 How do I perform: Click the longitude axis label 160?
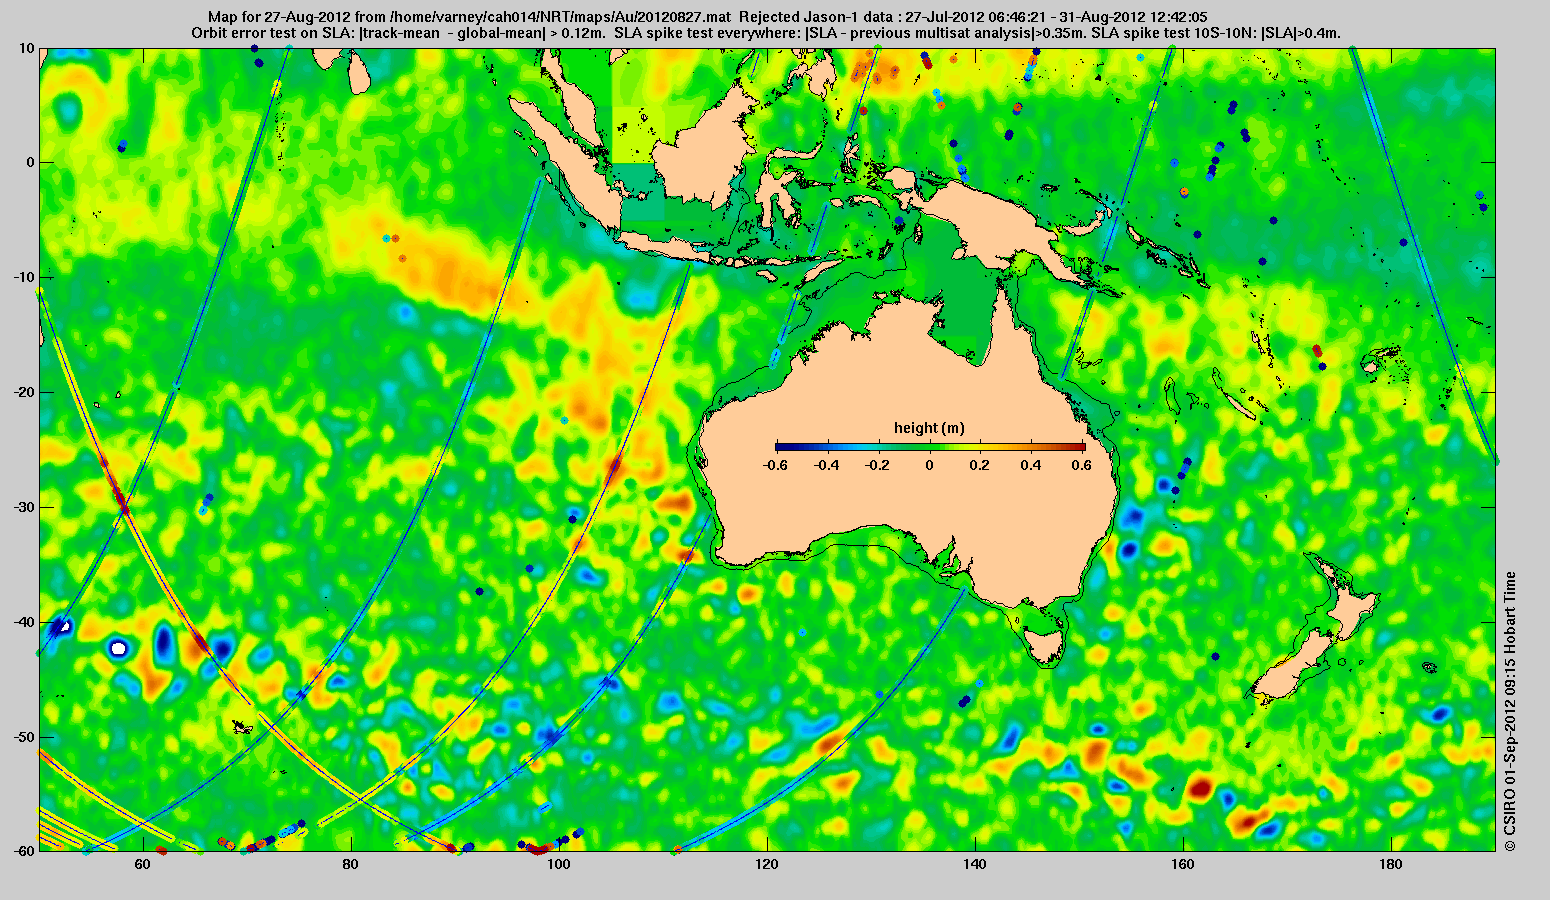point(1182,865)
